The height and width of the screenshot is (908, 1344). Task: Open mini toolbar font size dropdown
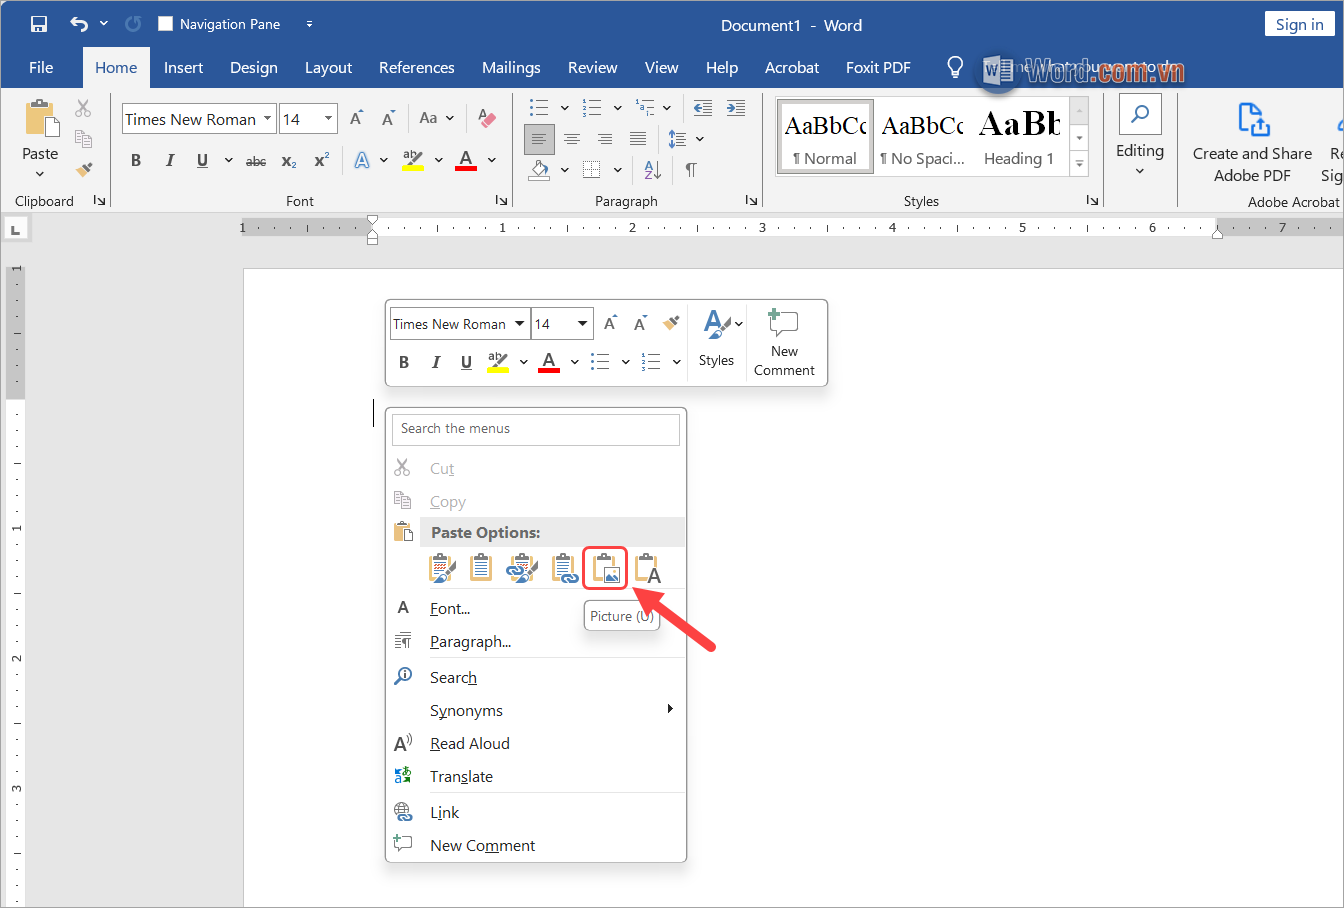point(583,323)
